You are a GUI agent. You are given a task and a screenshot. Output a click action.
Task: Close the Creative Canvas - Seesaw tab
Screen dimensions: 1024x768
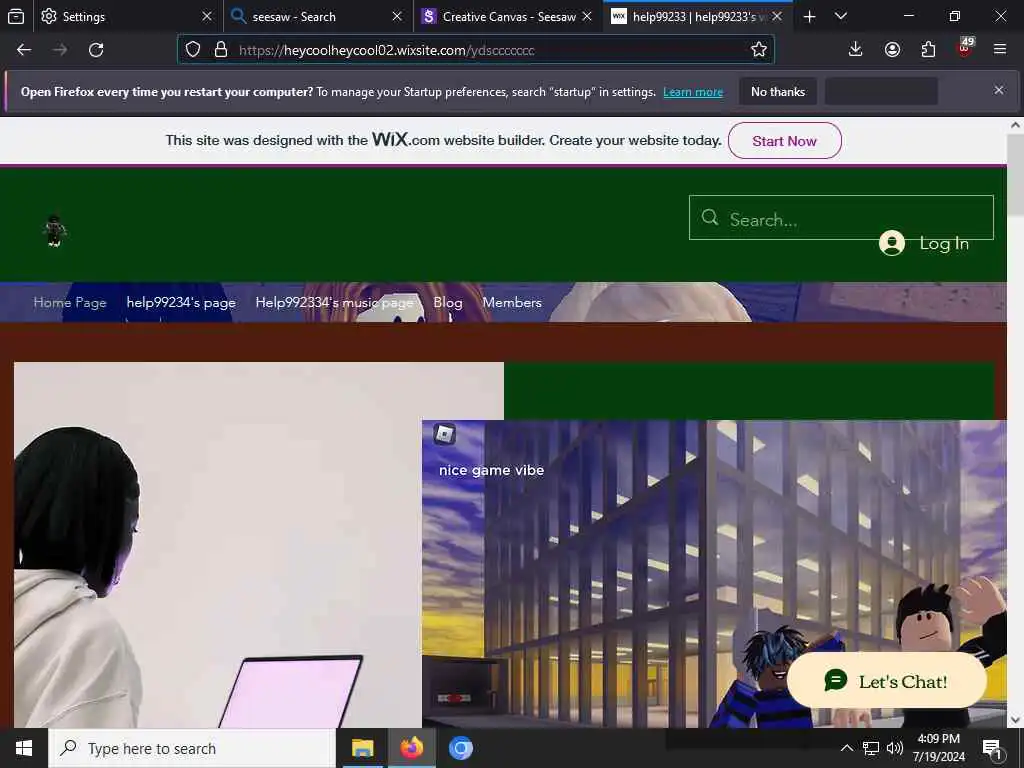(587, 16)
